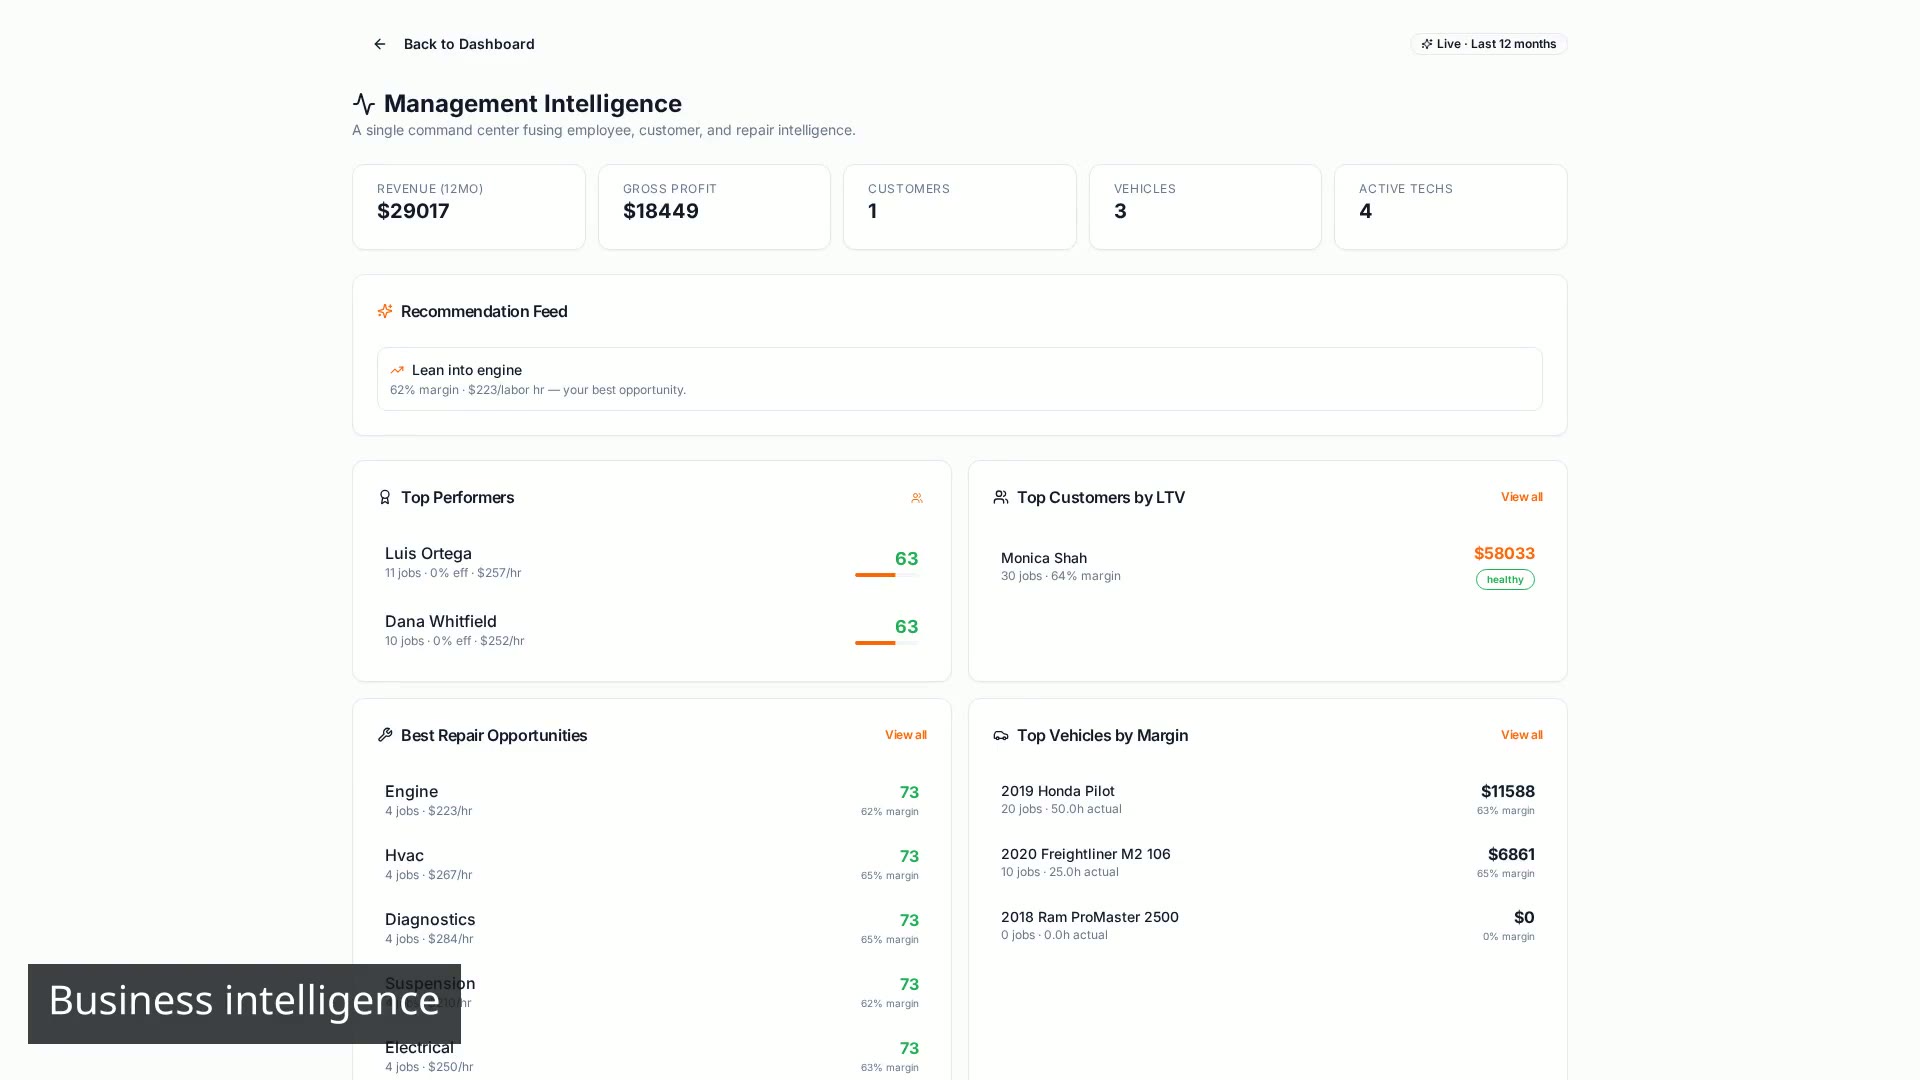Click the back arrow icon

click(x=380, y=44)
